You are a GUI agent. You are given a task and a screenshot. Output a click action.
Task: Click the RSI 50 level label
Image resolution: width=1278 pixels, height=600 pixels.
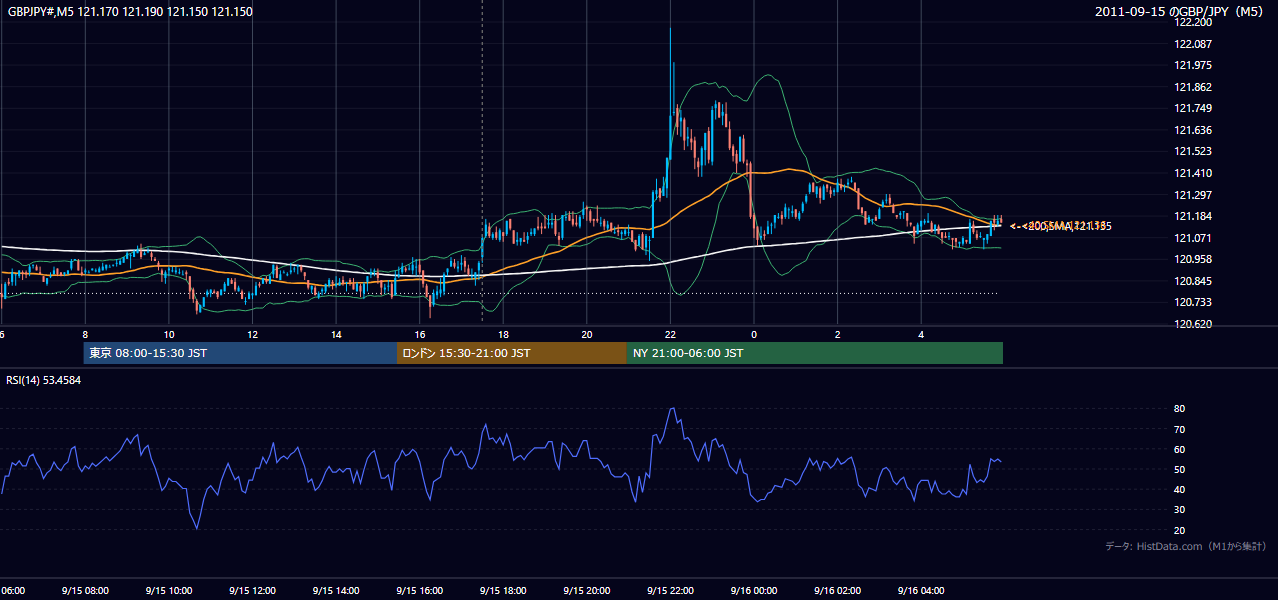click(1179, 469)
